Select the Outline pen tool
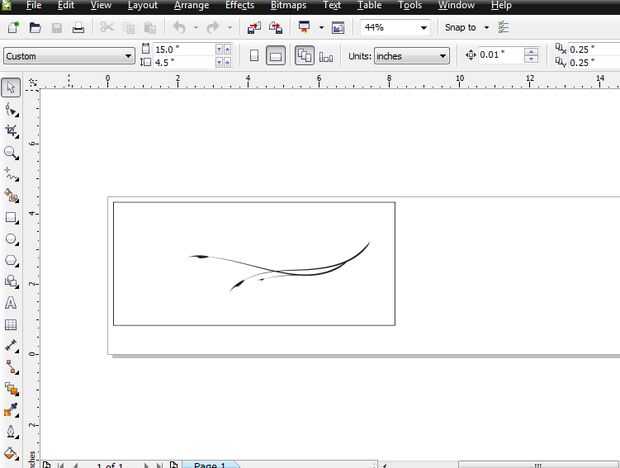Screen dimensions: 620x468 click(11, 432)
